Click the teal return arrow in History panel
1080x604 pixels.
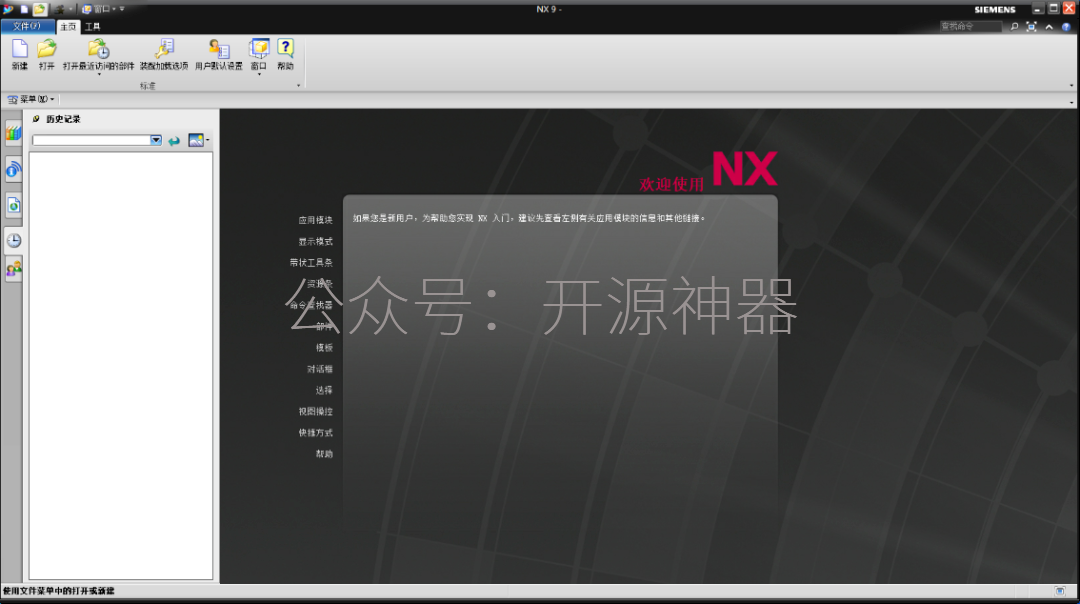pyautogui.click(x=174, y=140)
